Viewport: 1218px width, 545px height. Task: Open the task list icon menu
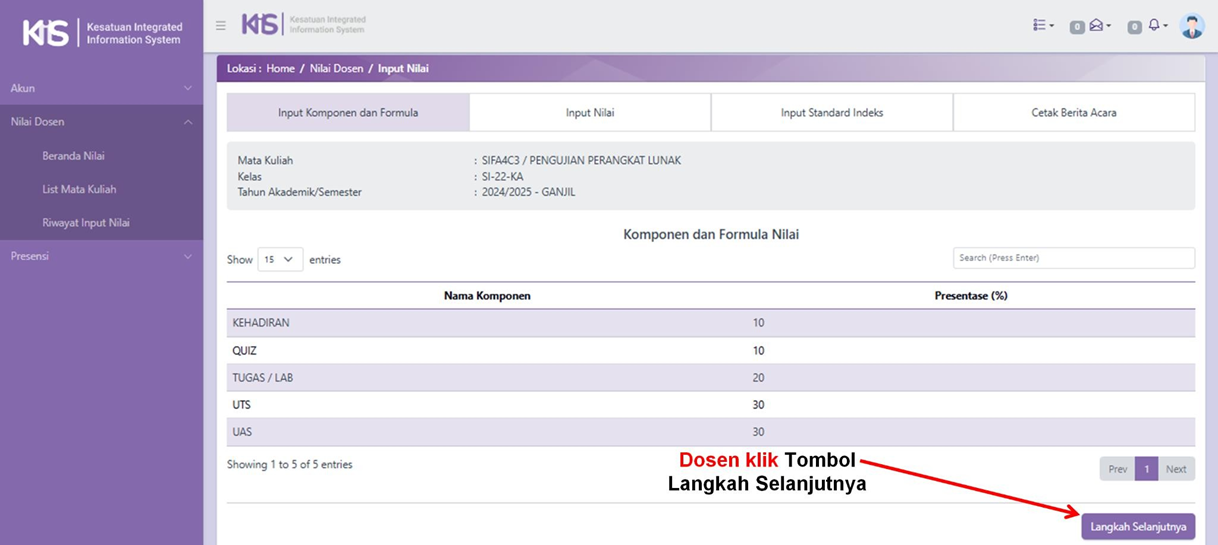pyautogui.click(x=1043, y=26)
